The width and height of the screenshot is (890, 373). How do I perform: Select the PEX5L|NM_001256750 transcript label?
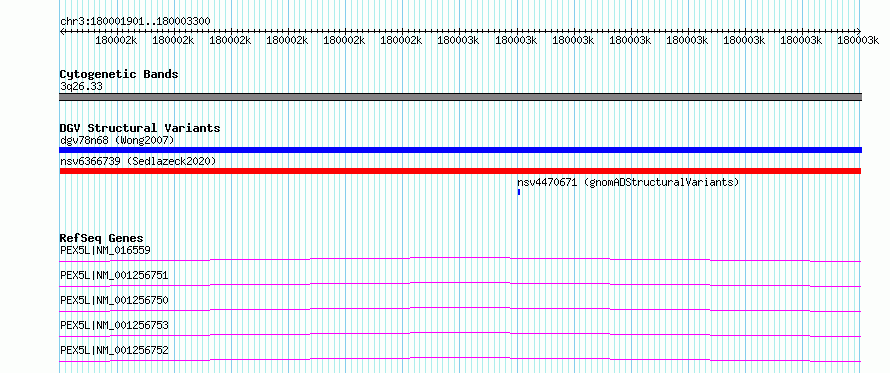pos(114,300)
